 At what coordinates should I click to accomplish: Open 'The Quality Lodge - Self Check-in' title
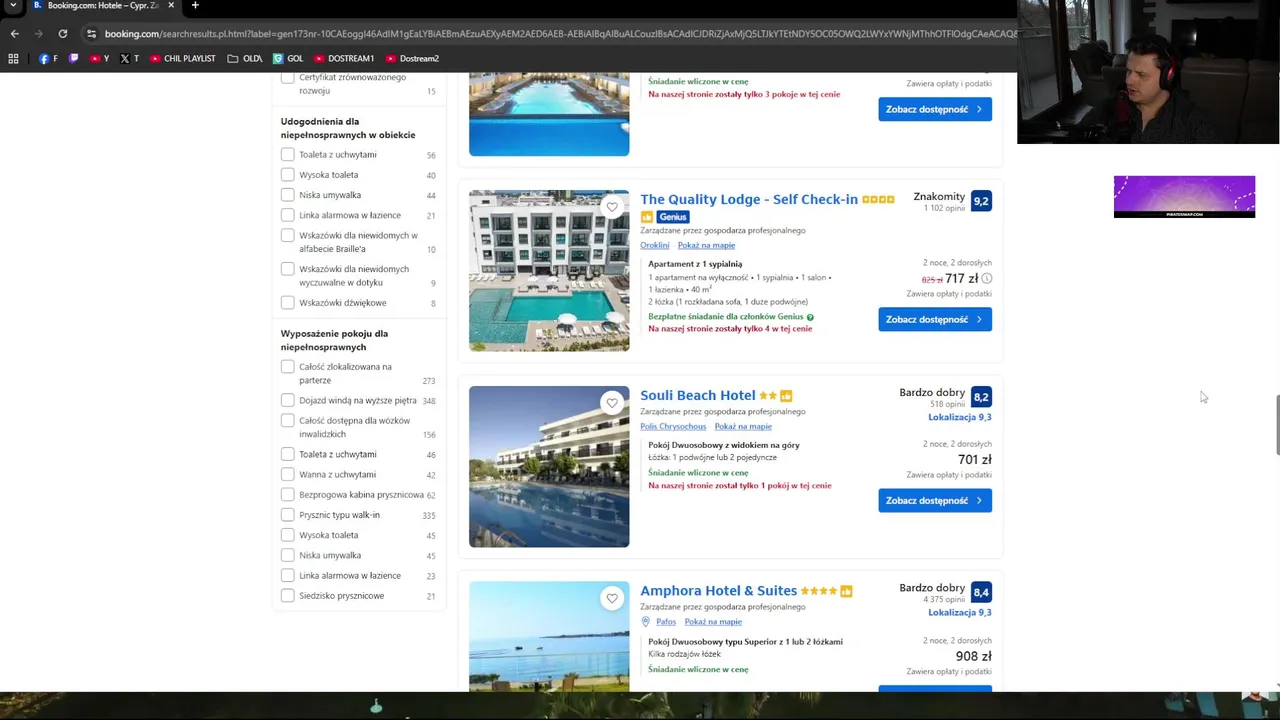(x=749, y=199)
